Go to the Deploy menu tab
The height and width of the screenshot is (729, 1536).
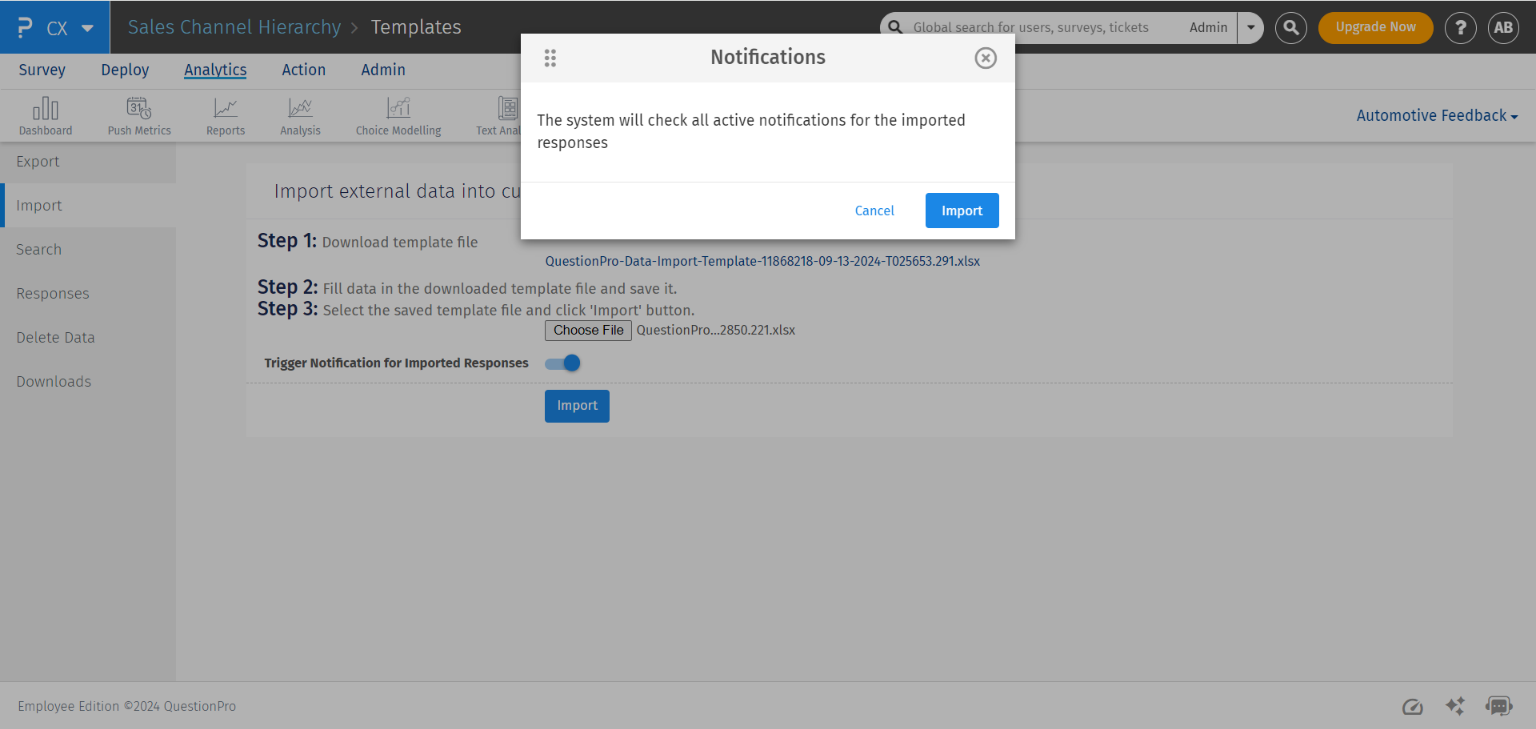tap(125, 70)
